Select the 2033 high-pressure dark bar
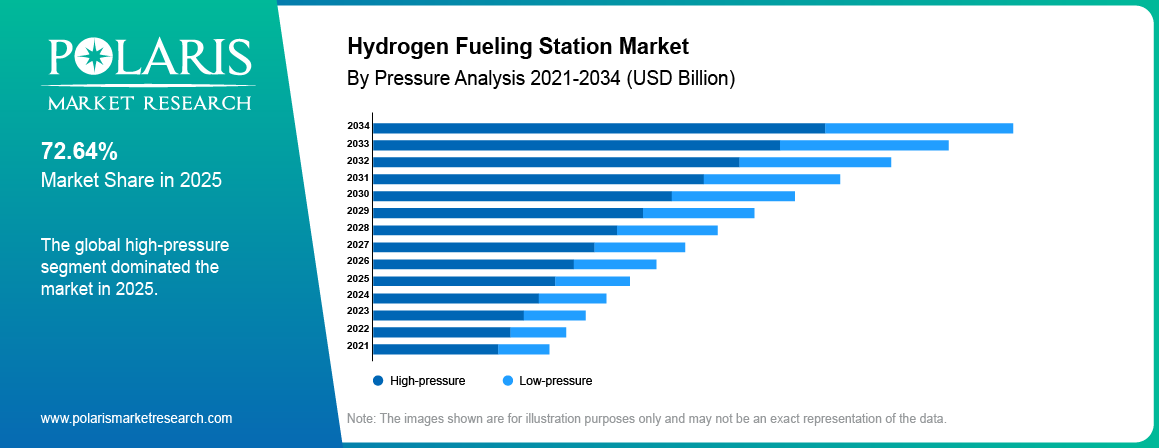Screen dimensions: 1159x448 (577, 146)
